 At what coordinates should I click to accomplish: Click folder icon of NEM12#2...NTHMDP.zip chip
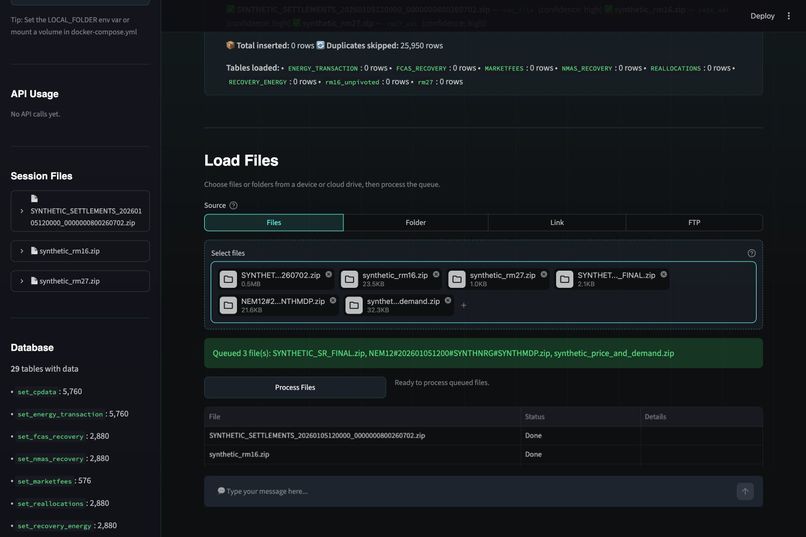(x=228, y=305)
